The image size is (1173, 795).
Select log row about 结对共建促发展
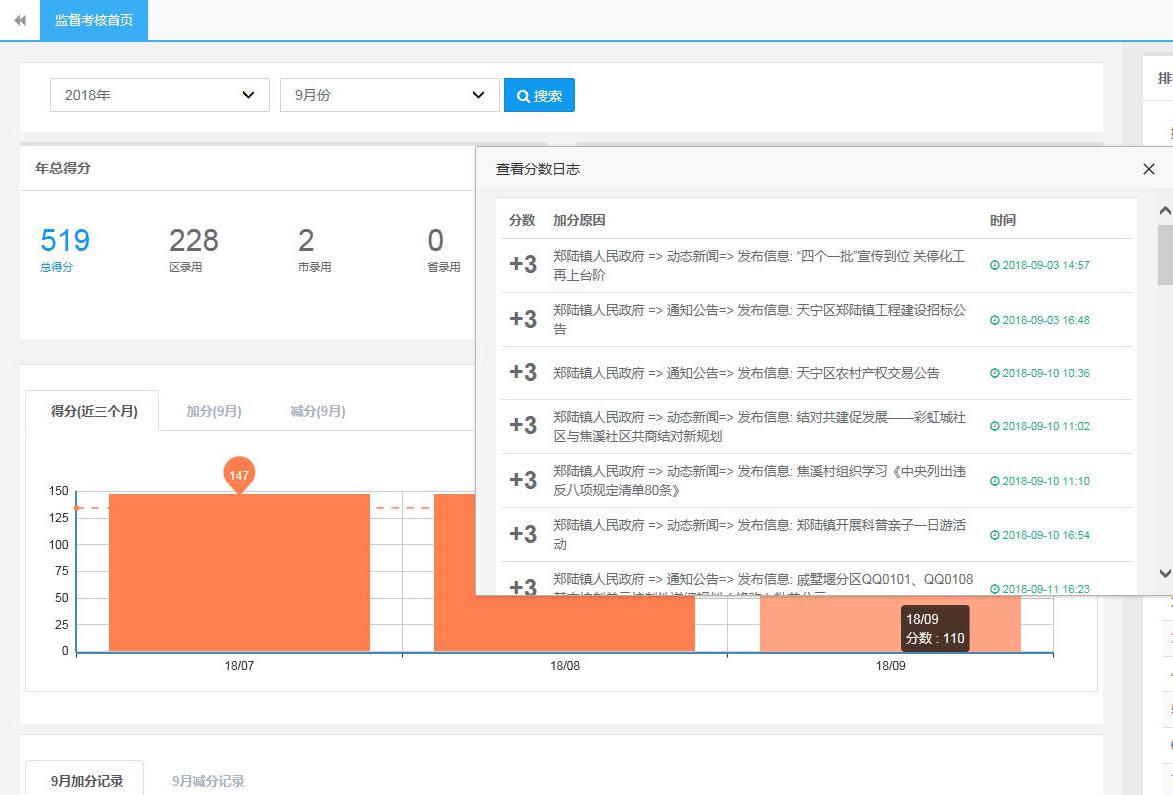(x=816, y=426)
